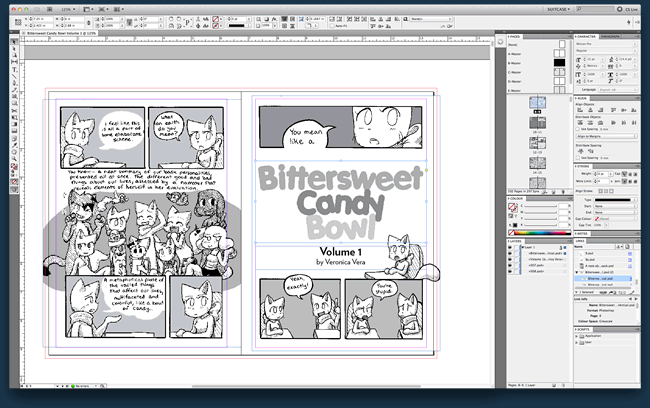
Task: Click the Scripts panel tab
Action: coord(582,329)
